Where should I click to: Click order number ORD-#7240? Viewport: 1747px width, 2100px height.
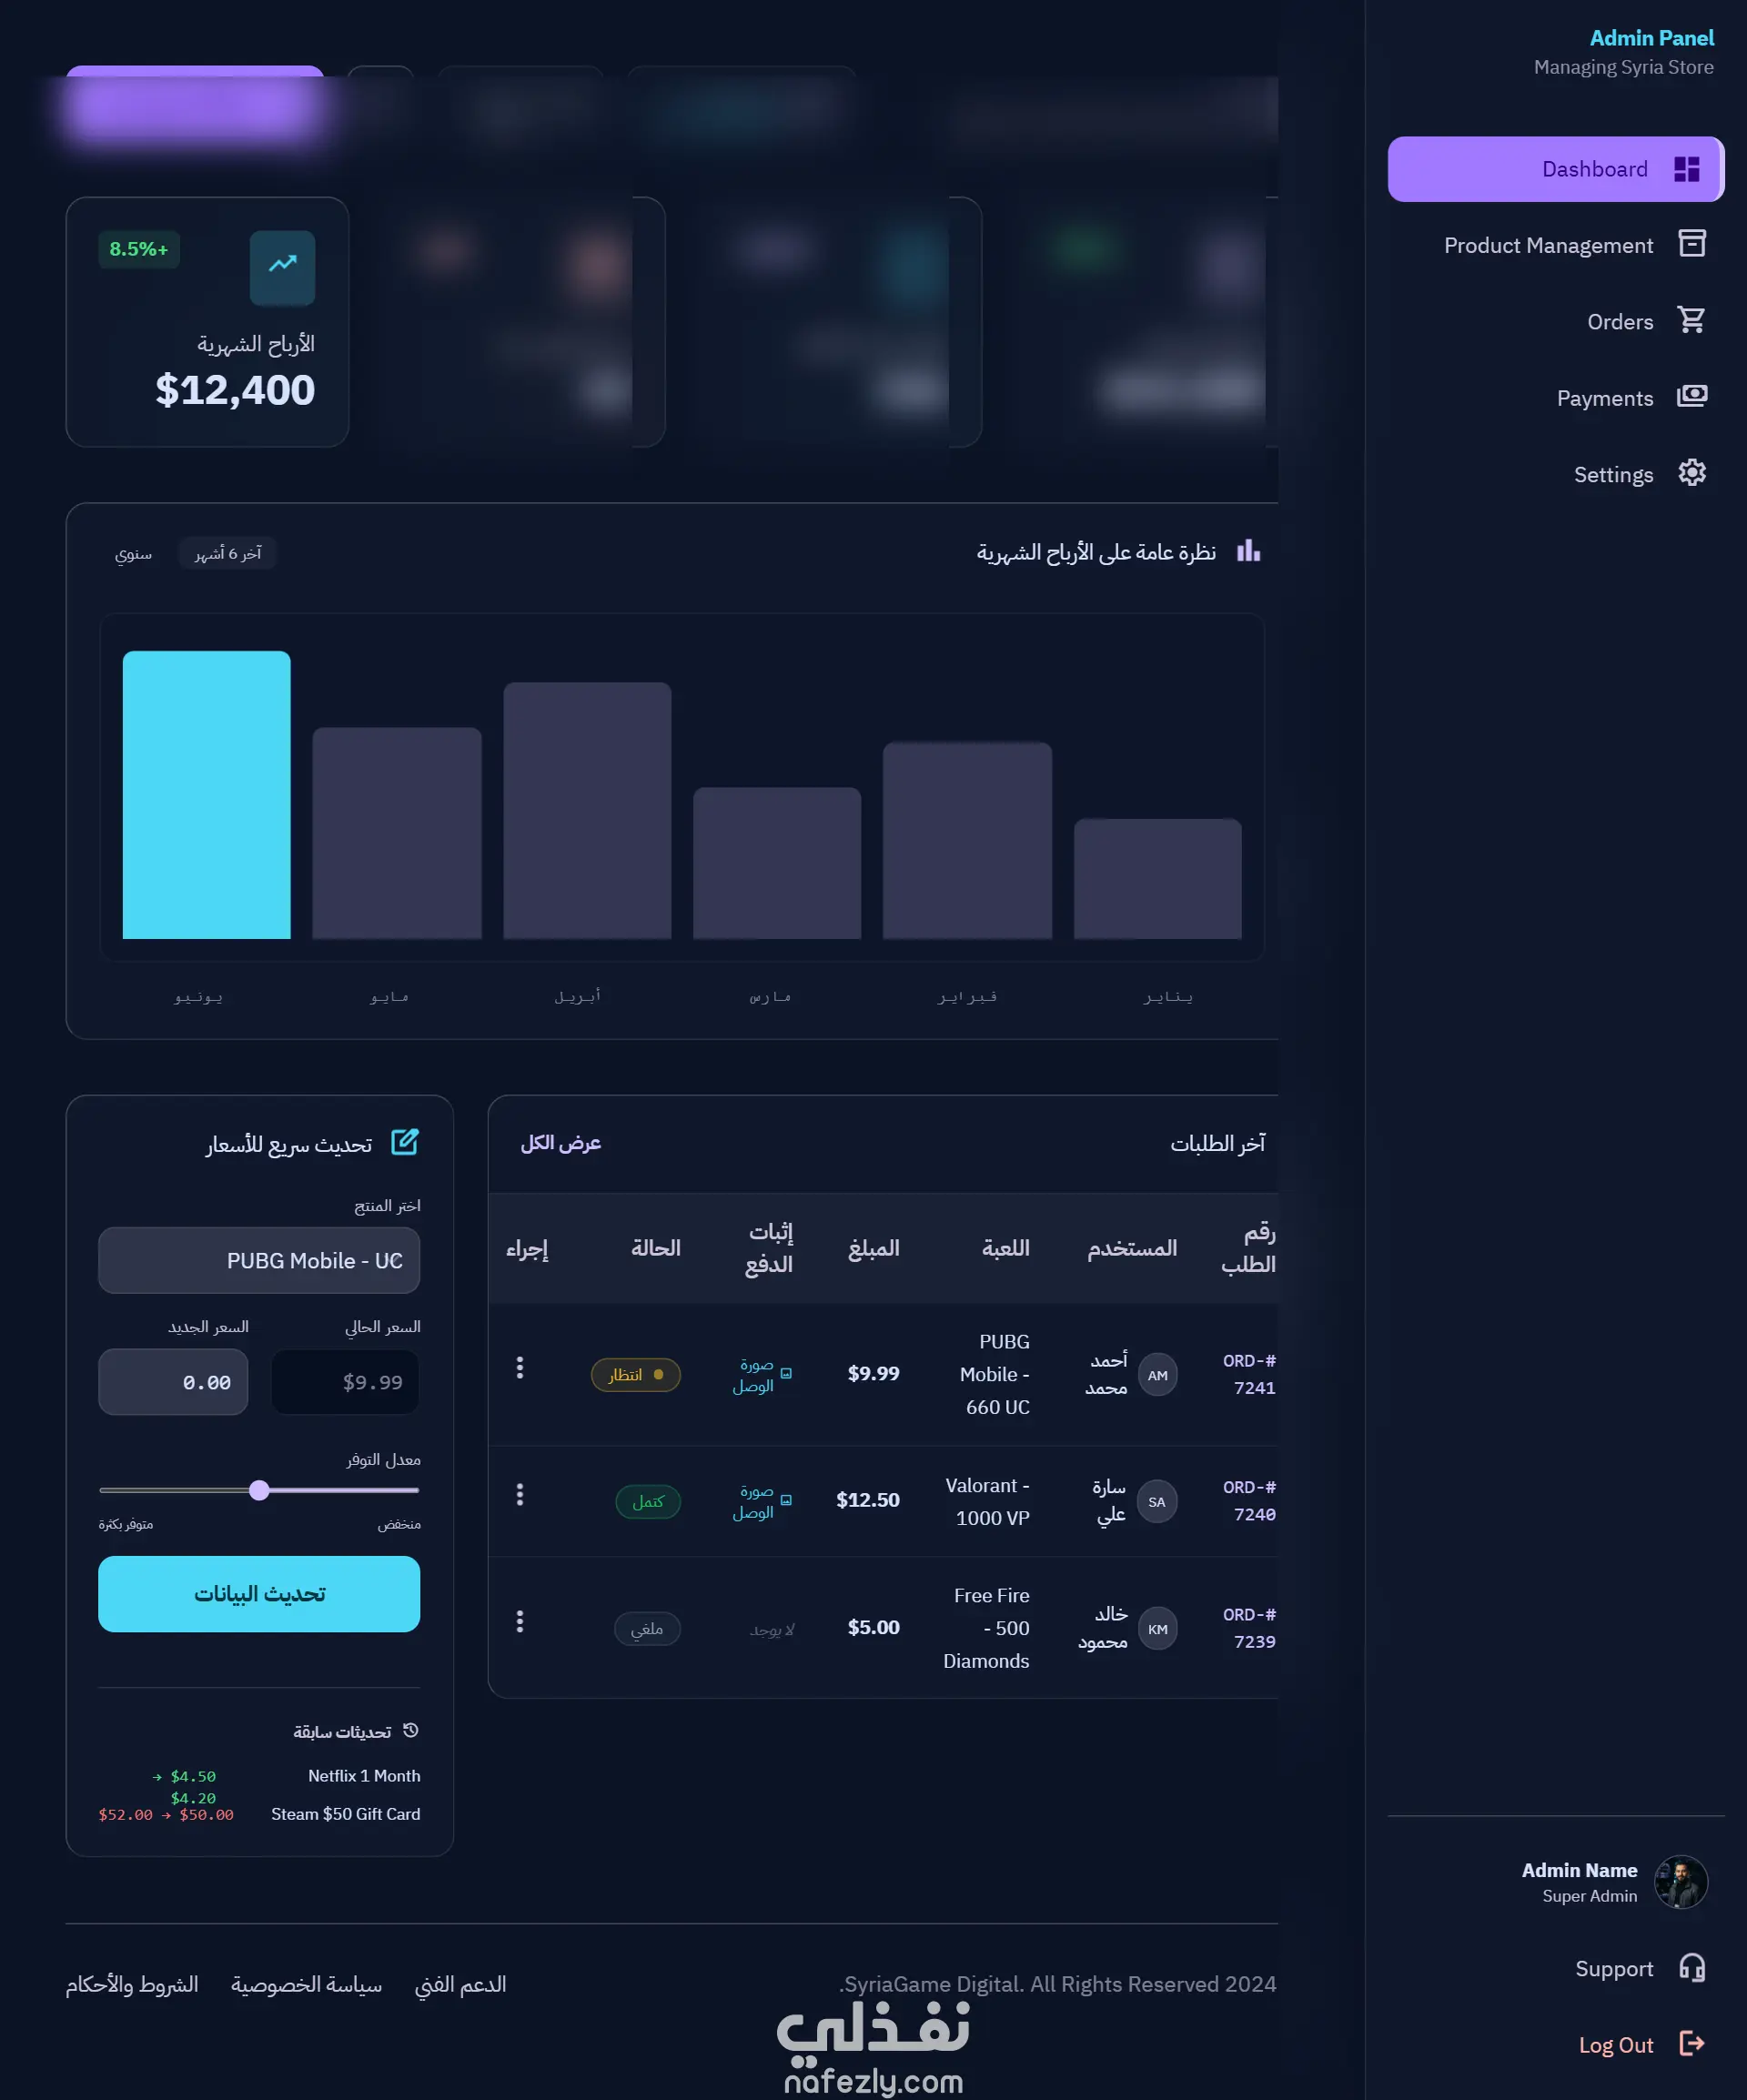(1249, 1500)
